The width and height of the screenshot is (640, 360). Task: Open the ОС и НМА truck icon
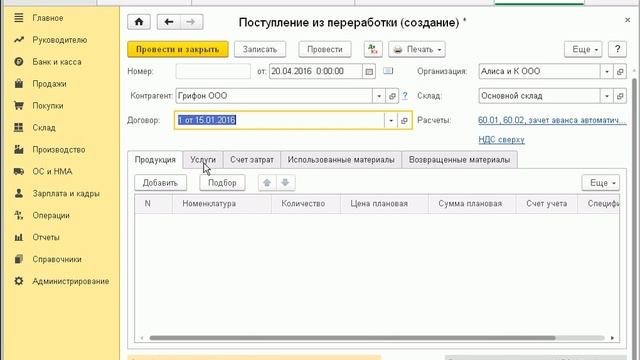[x=19, y=171]
